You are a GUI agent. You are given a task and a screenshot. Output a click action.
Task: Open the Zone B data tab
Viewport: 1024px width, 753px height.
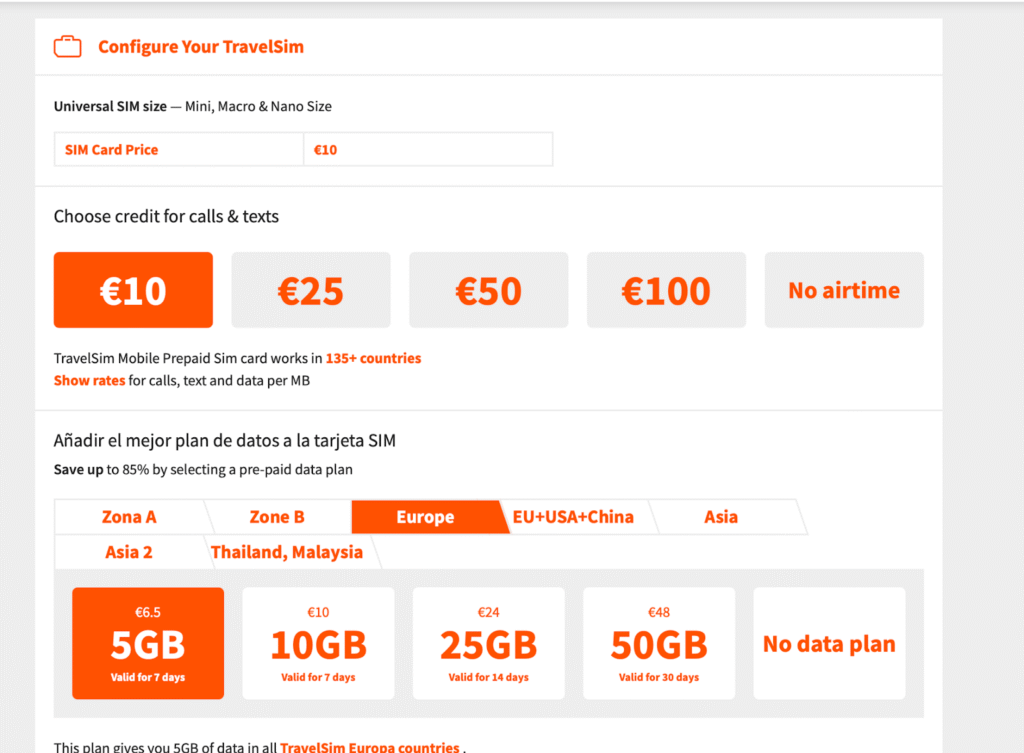pos(277,517)
